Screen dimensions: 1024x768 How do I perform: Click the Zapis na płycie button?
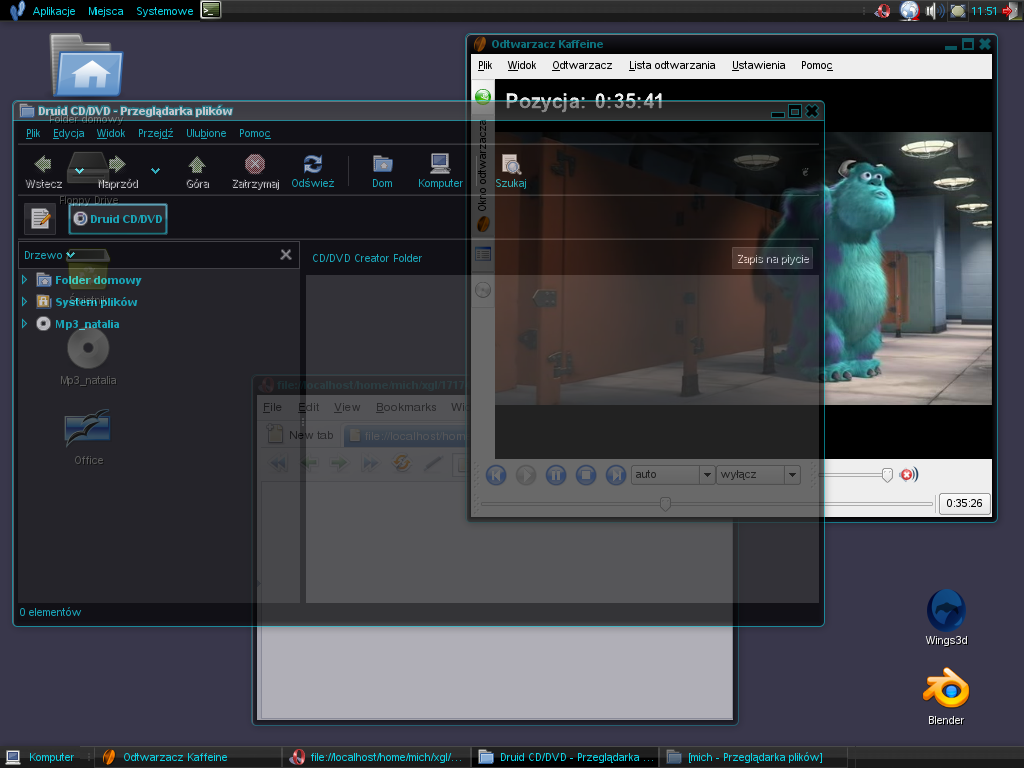[773, 259]
